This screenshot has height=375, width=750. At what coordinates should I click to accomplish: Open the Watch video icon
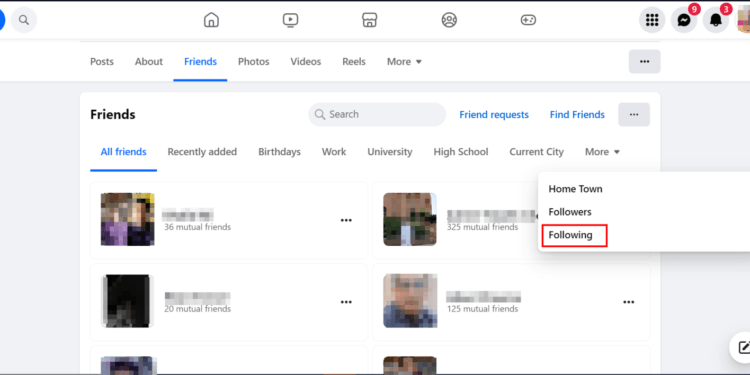(x=290, y=20)
